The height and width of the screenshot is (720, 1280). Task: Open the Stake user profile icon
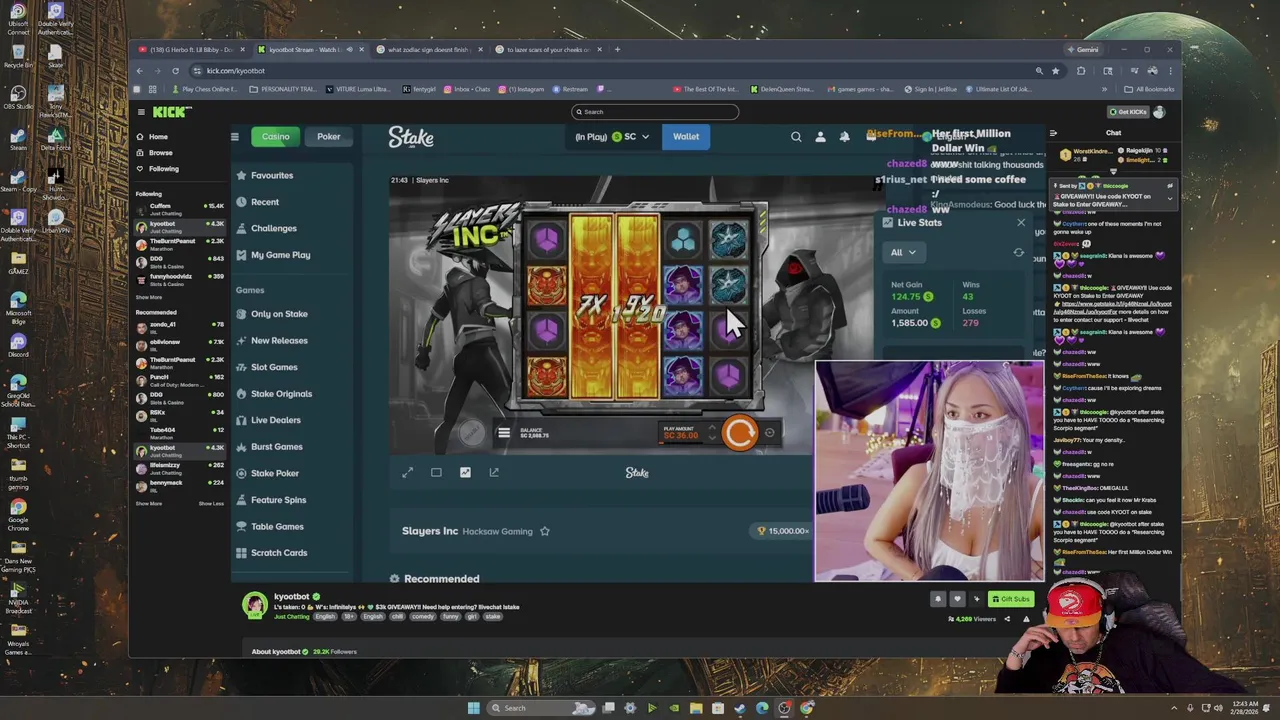tap(820, 137)
